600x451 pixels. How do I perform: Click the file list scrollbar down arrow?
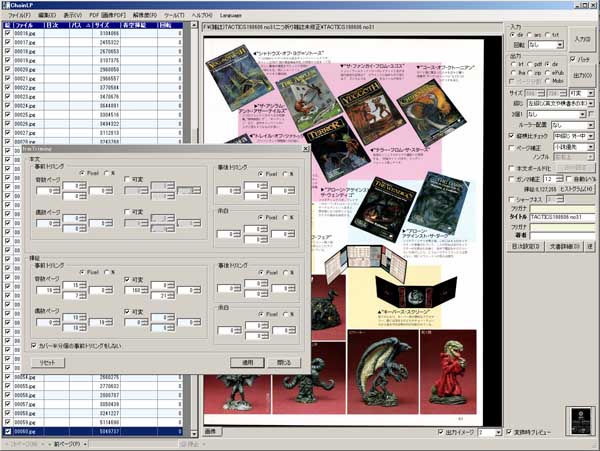click(194, 434)
